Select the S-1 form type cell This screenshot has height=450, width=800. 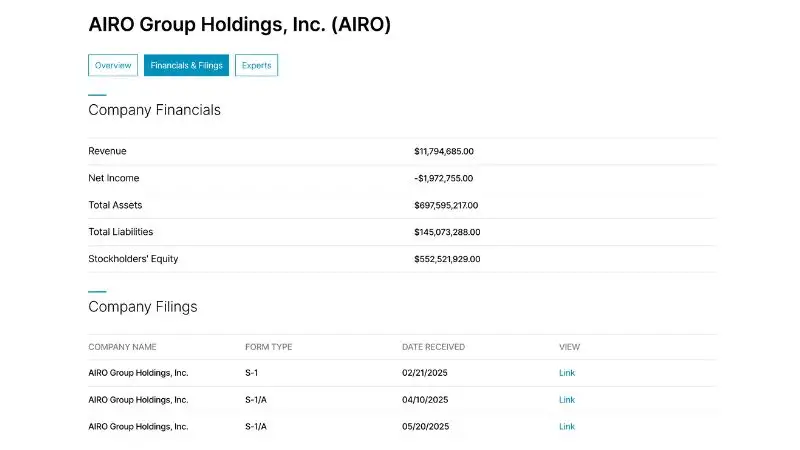(x=252, y=373)
